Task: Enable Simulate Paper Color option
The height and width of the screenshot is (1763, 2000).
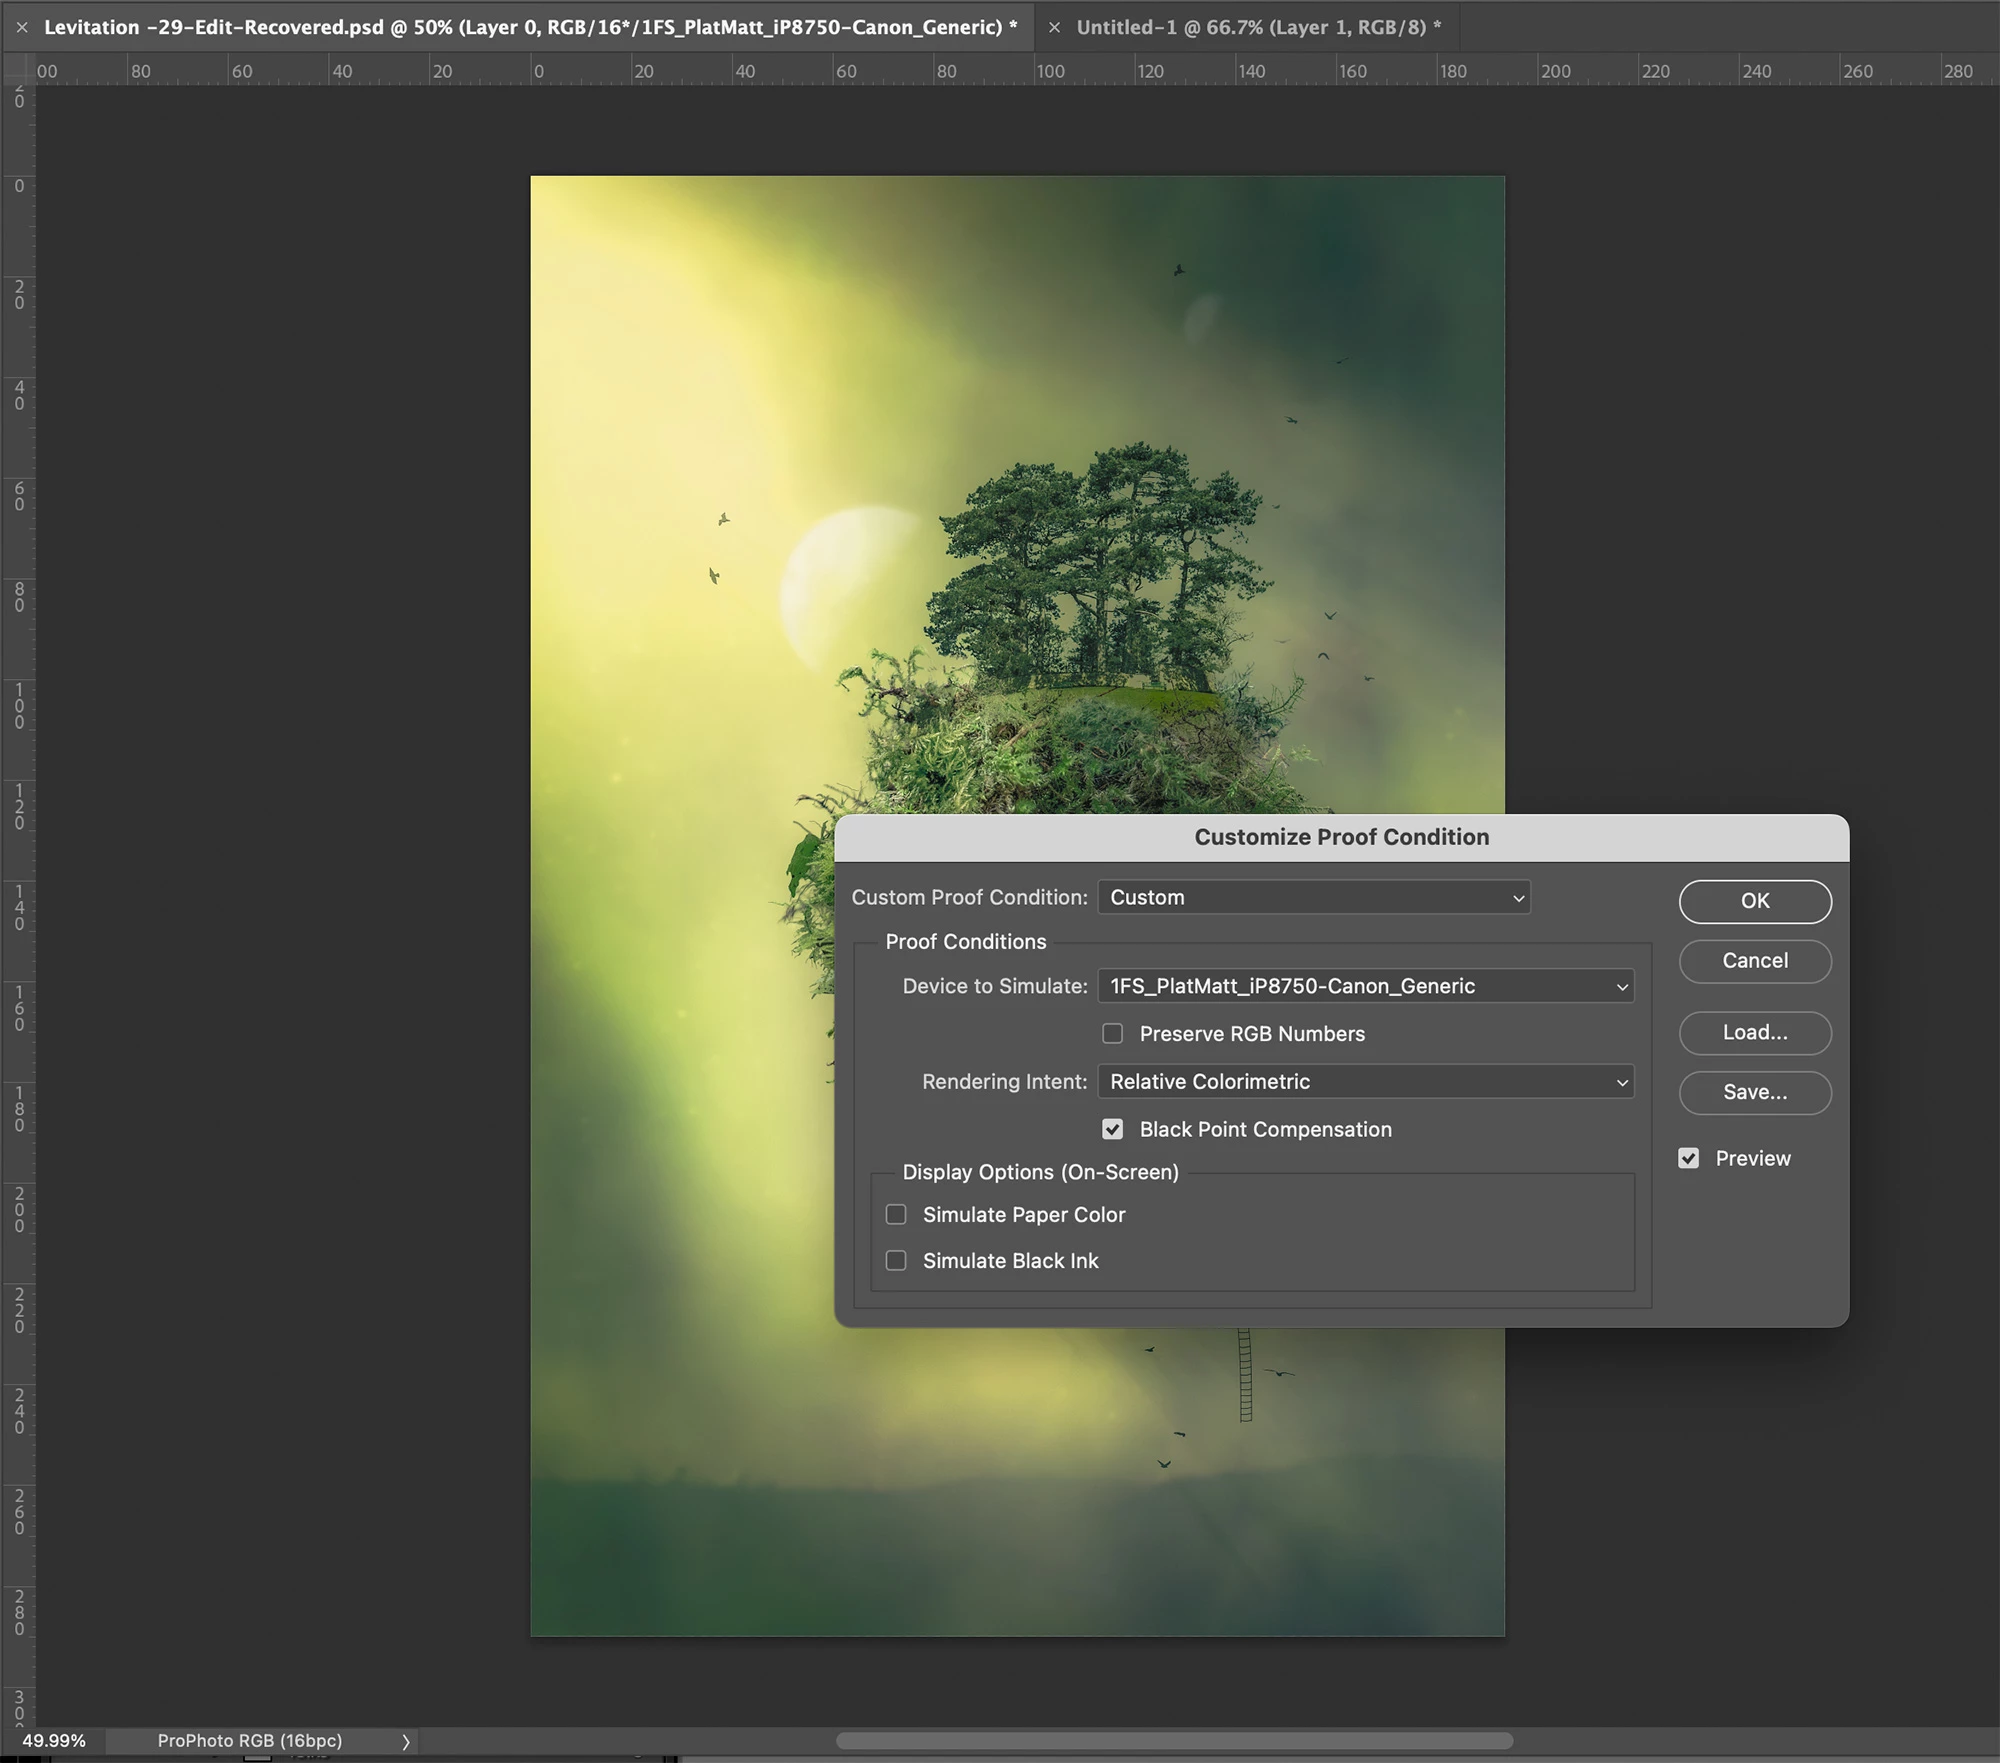Action: point(897,1215)
